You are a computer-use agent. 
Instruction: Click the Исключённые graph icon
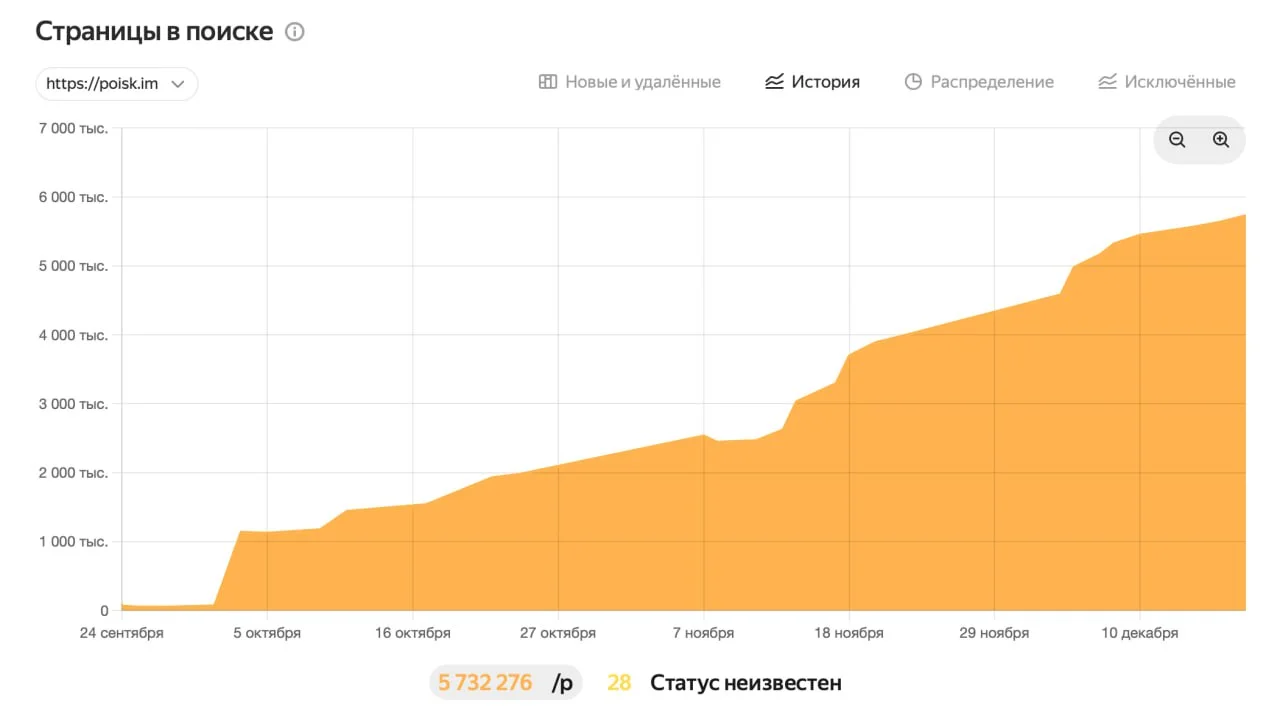pyautogui.click(x=1107, y=82)
